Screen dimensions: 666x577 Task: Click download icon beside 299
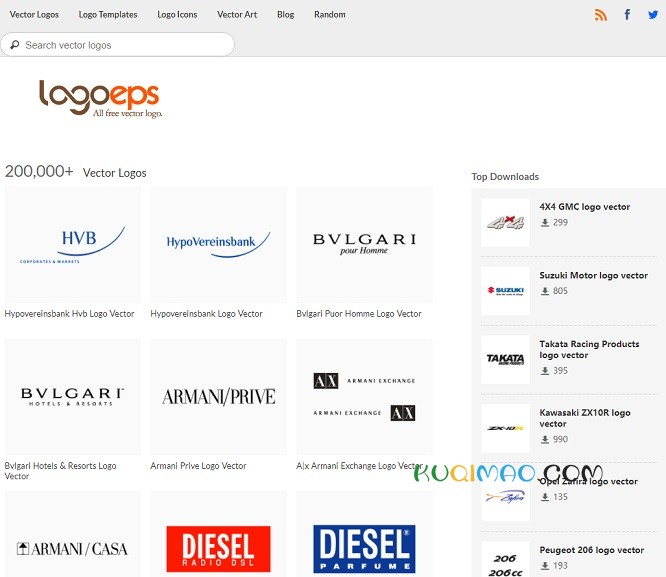pyautogui.click(x=545, y=222)
